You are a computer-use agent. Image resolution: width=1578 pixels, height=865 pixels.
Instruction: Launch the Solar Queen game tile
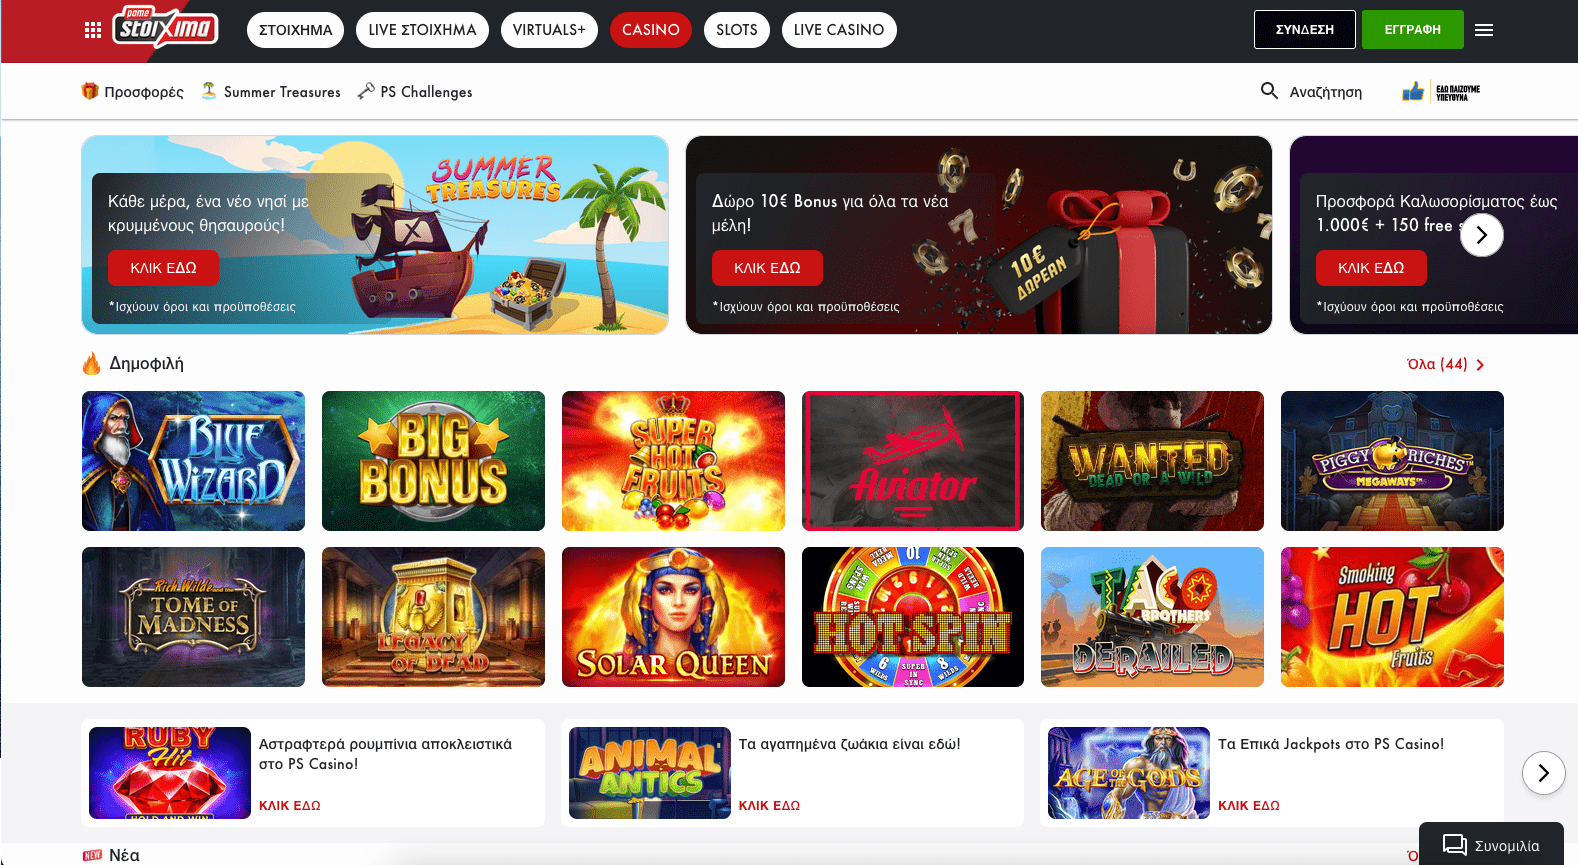pyautogui.click(x=673, y=617)
